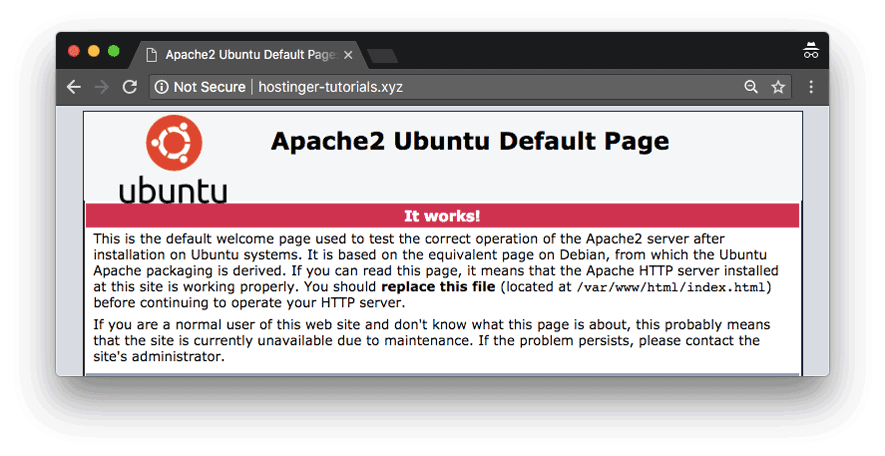Screen dimensions: 885x456
Task: Select the Apache2 Ubuntu Default Page tab
Action: (x=248, y=55)
